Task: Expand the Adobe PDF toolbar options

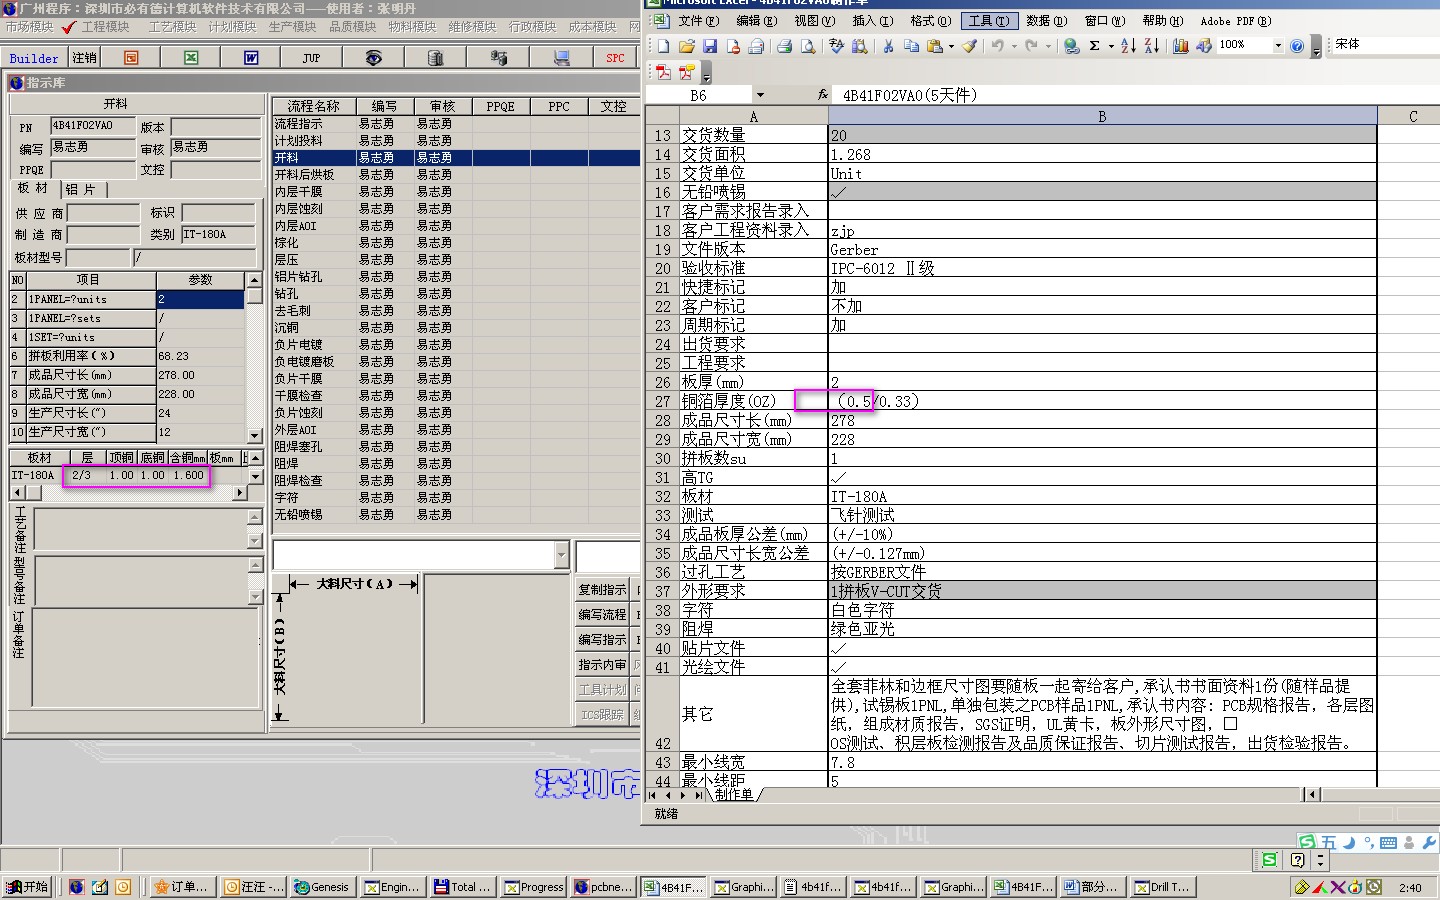Action: coord(706,74)
